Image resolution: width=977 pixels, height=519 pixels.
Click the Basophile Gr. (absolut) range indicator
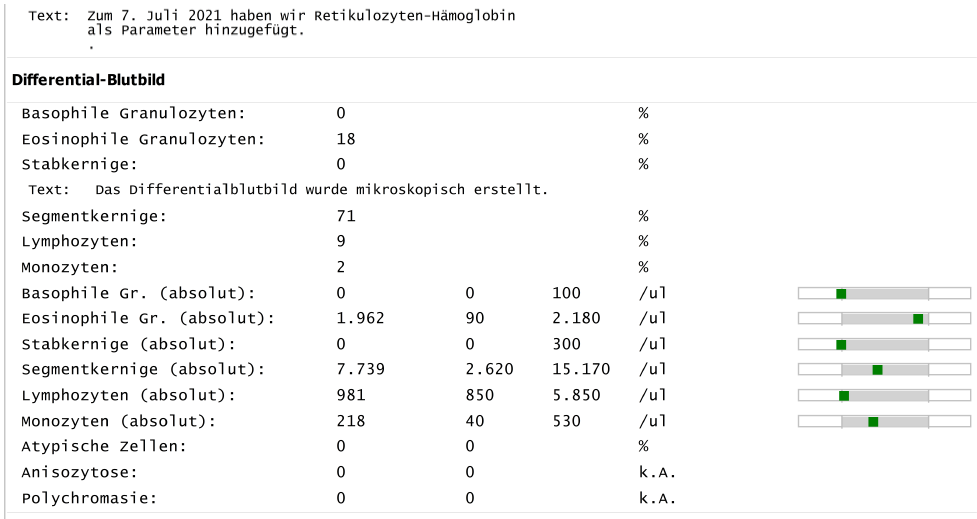click(x=884, y=293)
